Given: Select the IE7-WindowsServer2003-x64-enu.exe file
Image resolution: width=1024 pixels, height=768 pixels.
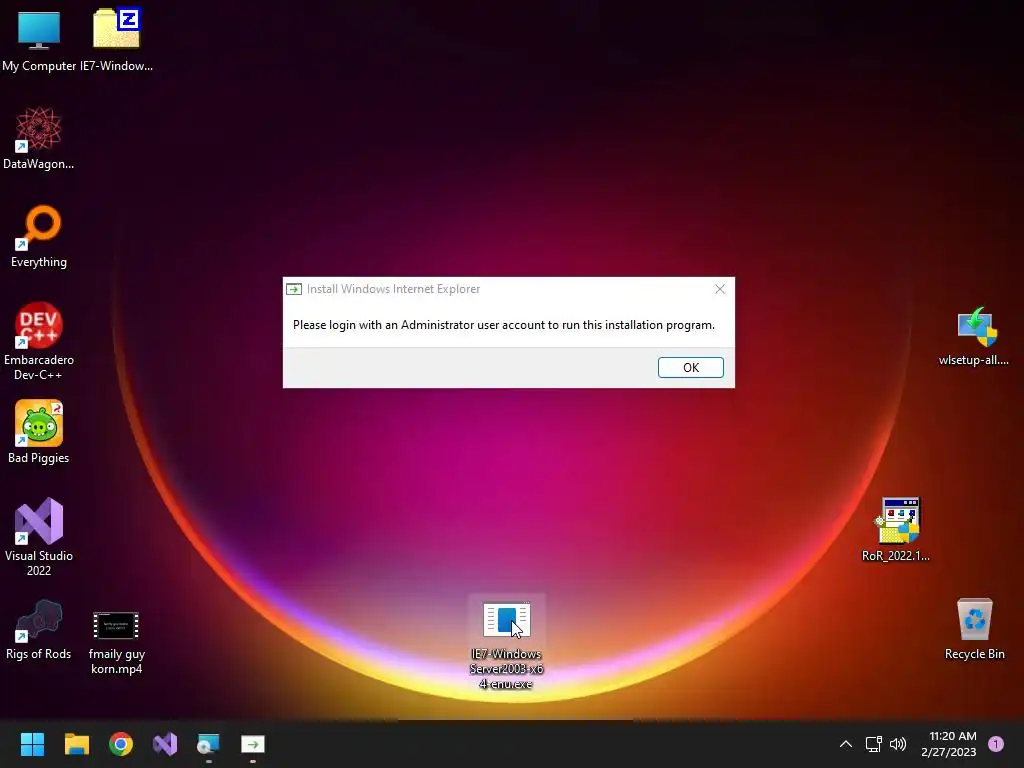Looking at the screenshot, I should [x=506, y=644].
